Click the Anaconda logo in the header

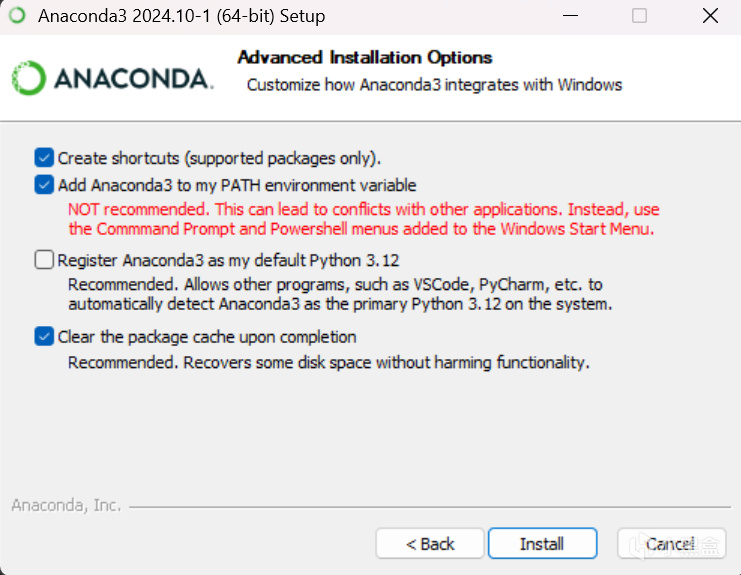pyautogui.click(x=112, y=78)
